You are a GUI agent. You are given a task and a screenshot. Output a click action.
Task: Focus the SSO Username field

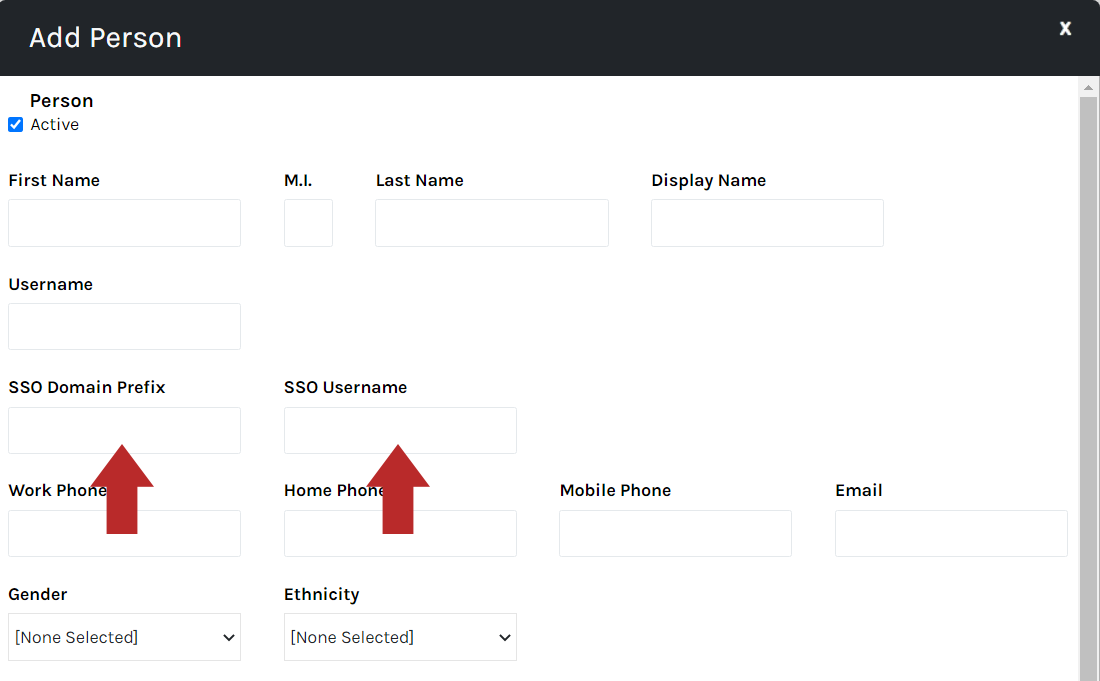tap(400, 431)
